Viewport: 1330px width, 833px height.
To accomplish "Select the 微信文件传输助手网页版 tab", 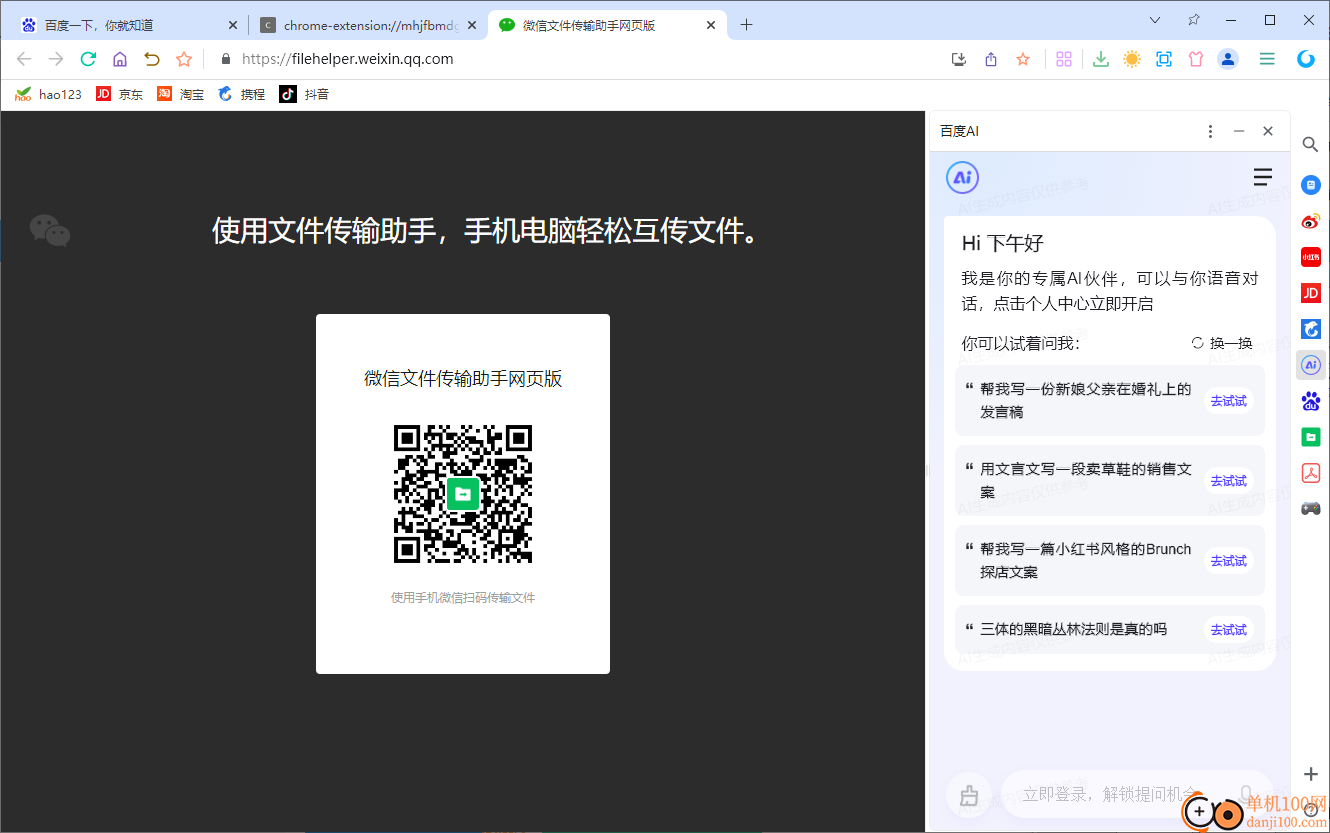I will pos(608,25).
